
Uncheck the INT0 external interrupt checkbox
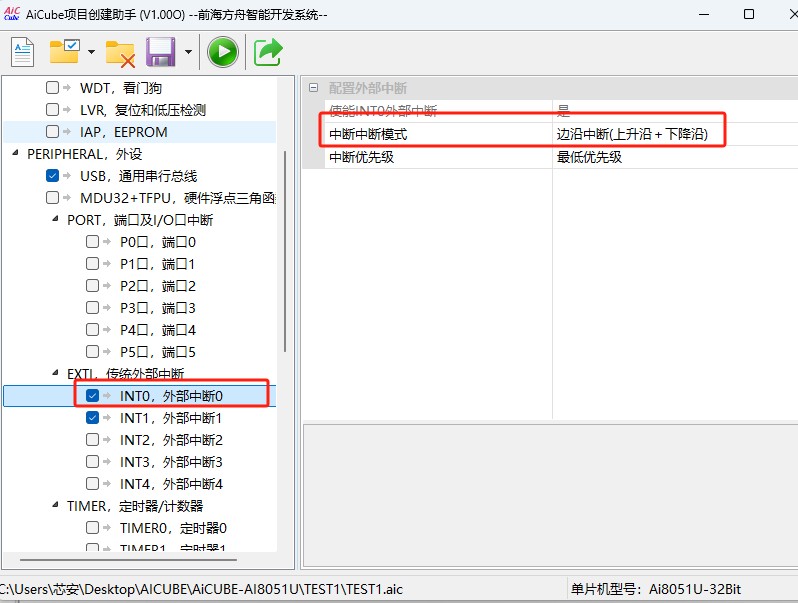[x=92, y=395]
